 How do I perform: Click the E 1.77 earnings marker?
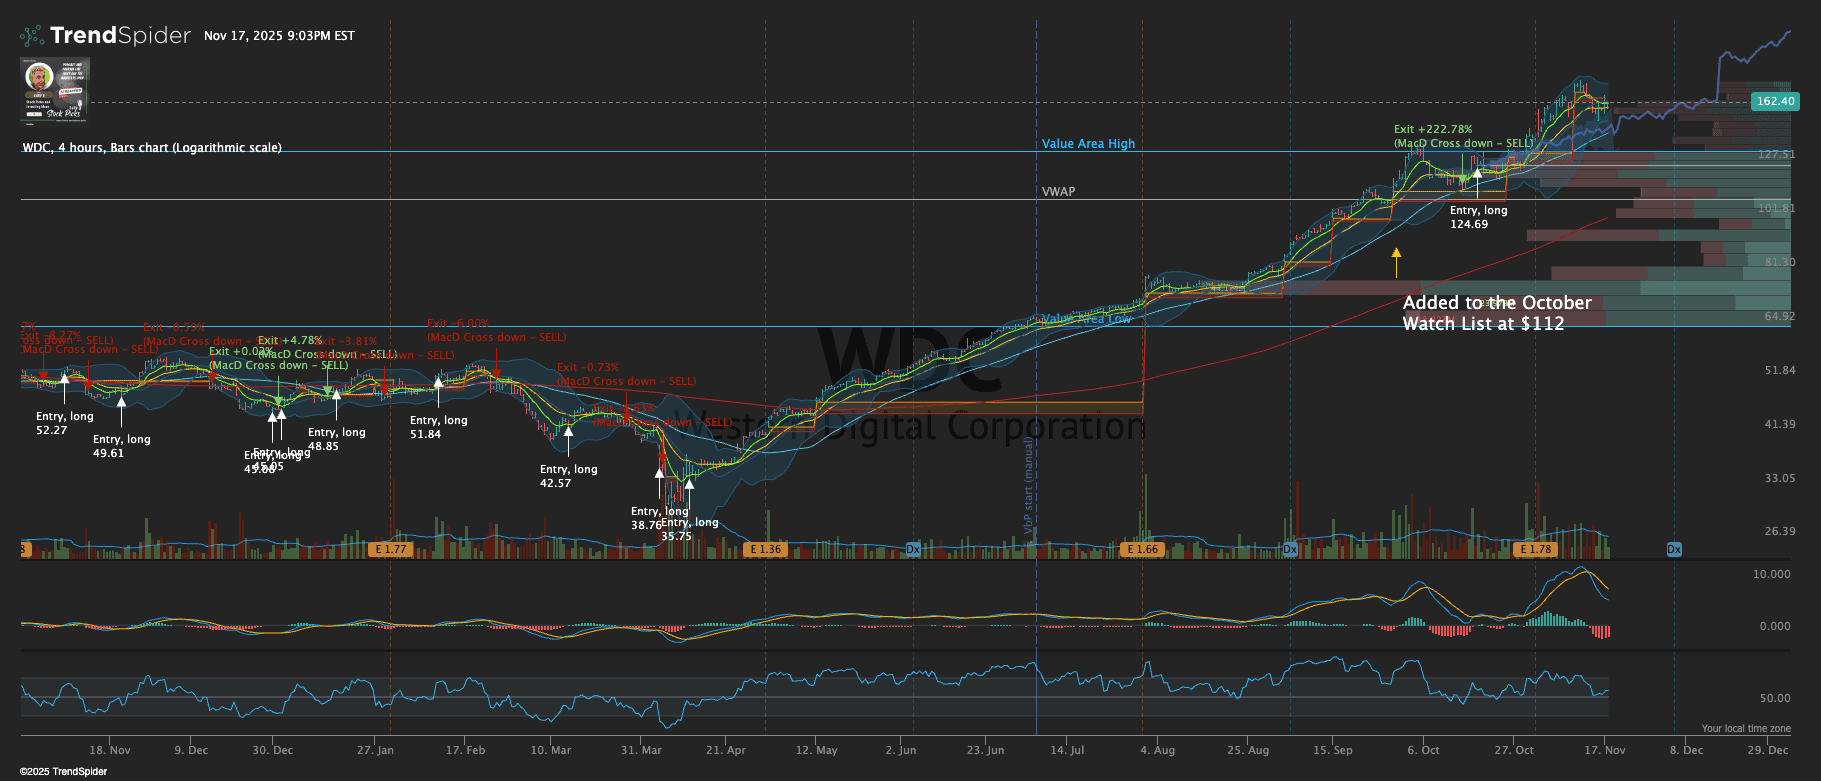(389, 549)
